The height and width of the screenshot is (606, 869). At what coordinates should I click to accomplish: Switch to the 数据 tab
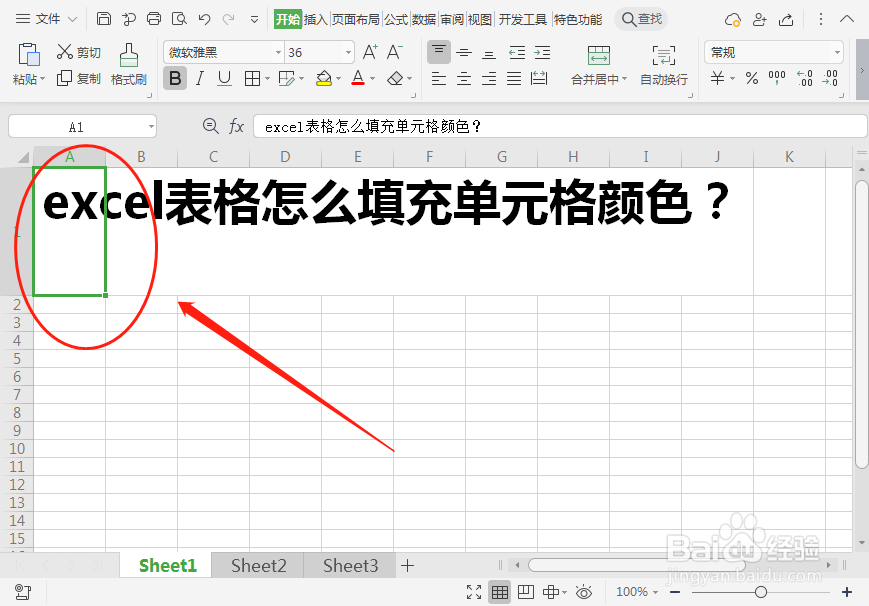[424, 19]
